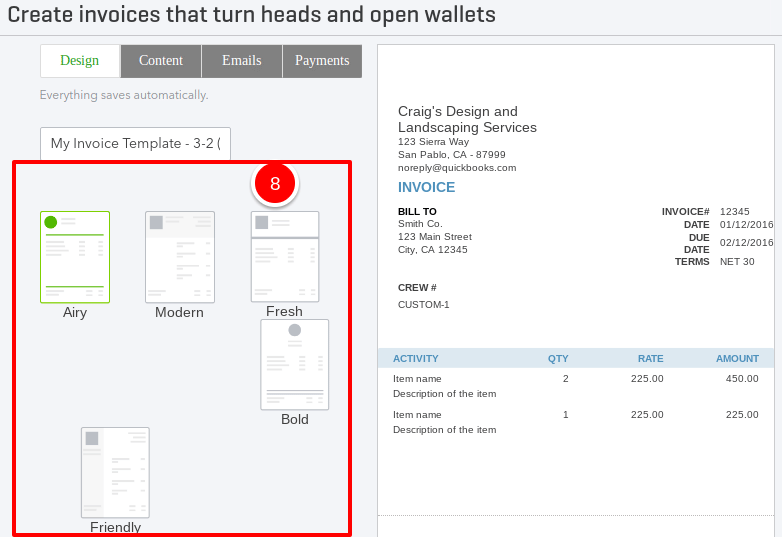Select the Bold template icon
Screen dimensions: 782x537
[x=295, y=364]
